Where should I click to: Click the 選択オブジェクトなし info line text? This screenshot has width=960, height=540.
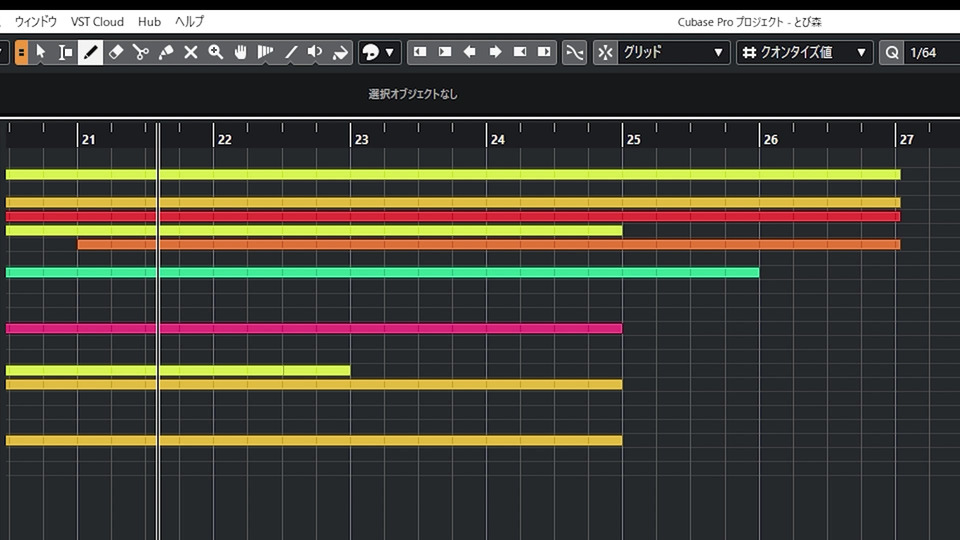pyautogui.click(x=413, y=94)
